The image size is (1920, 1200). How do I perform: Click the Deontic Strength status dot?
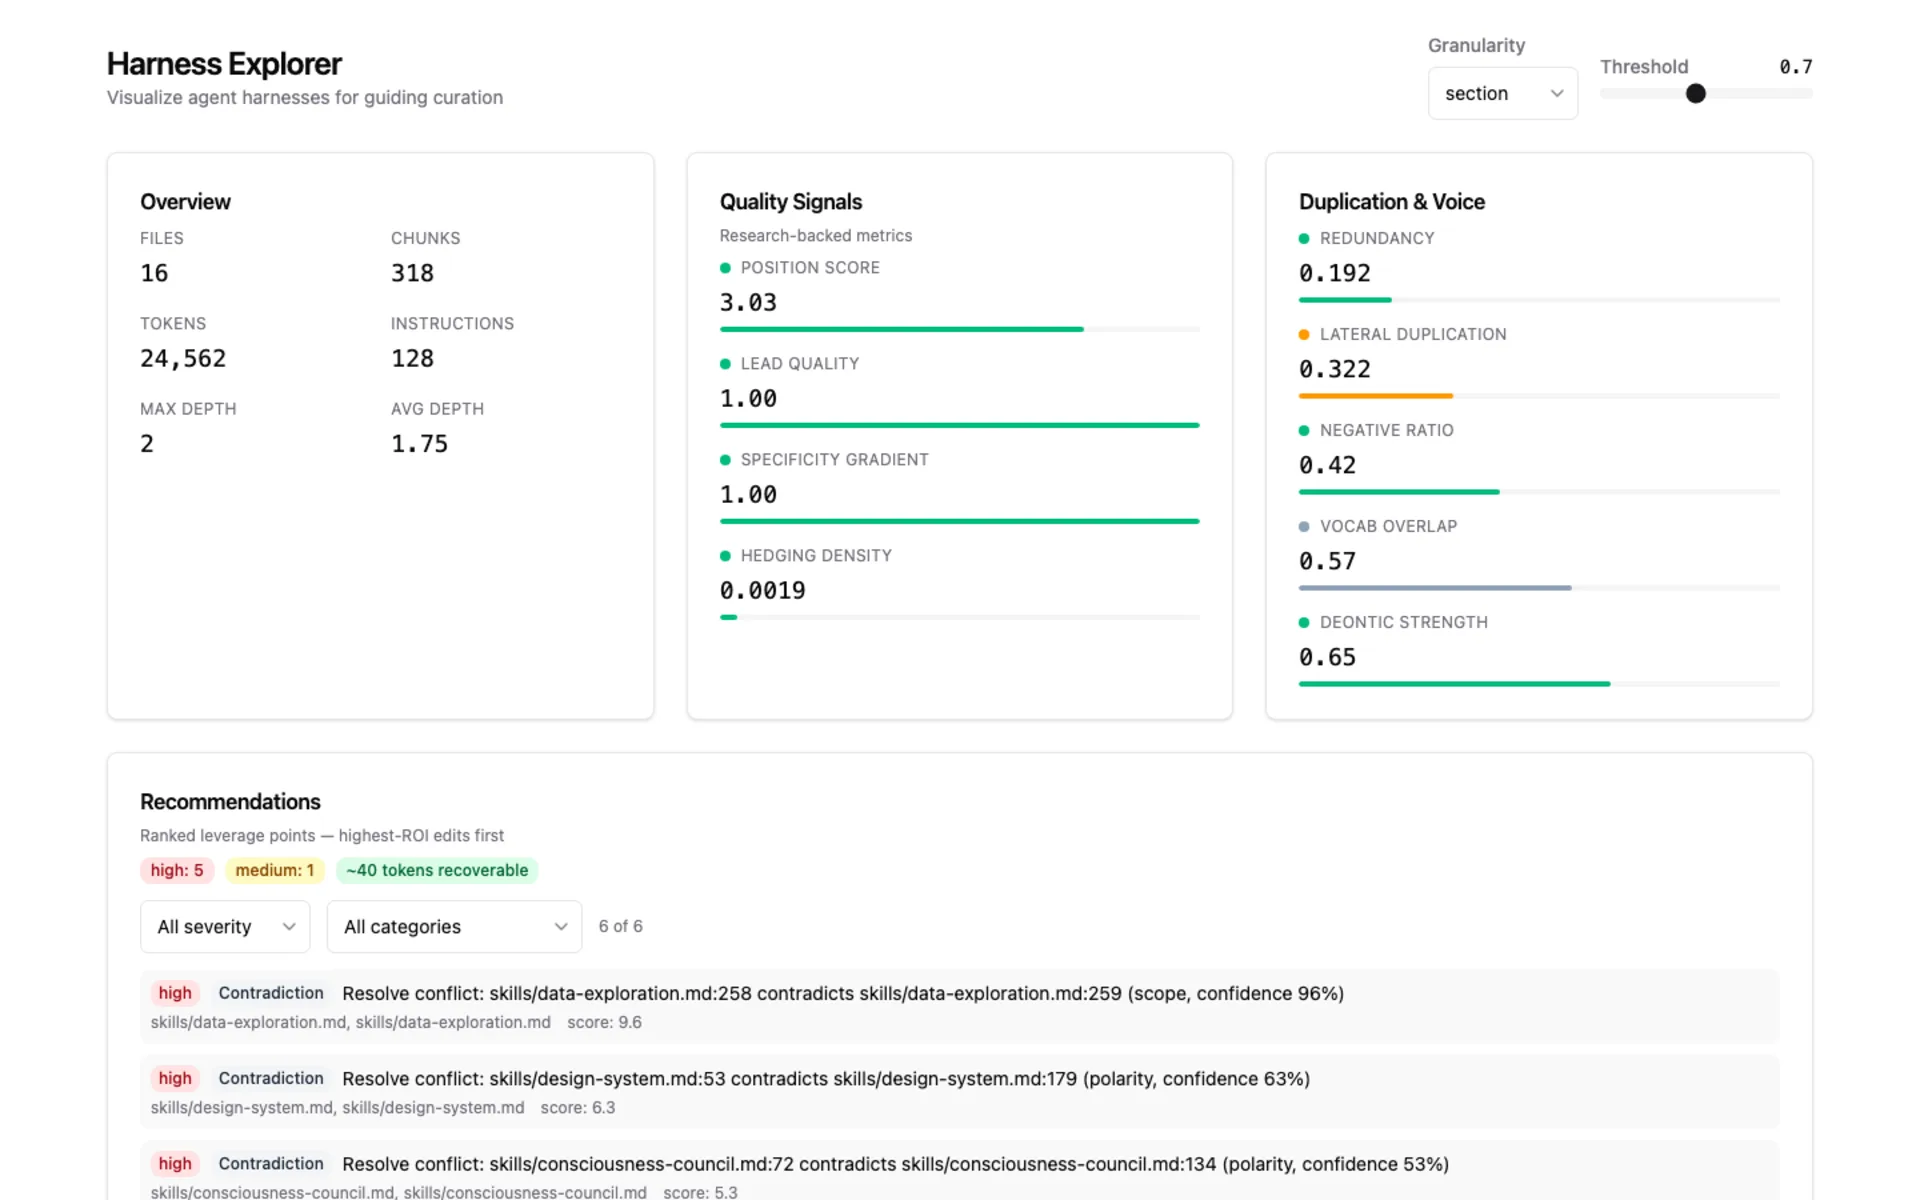[1304, 623]
